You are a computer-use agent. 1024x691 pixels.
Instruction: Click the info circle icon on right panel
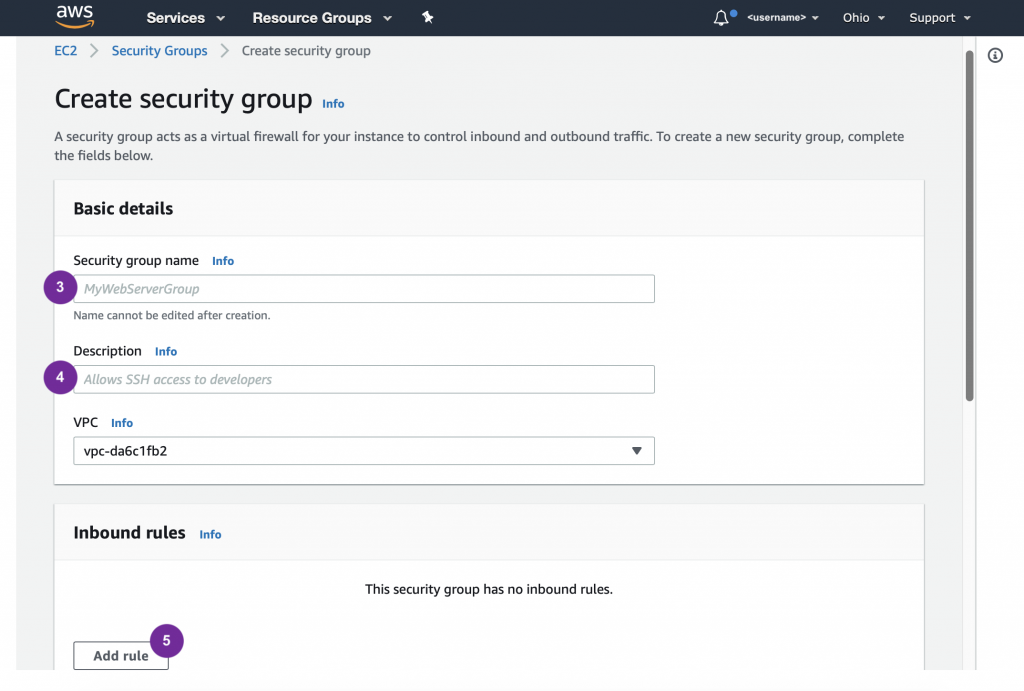[x=995, y=56]
